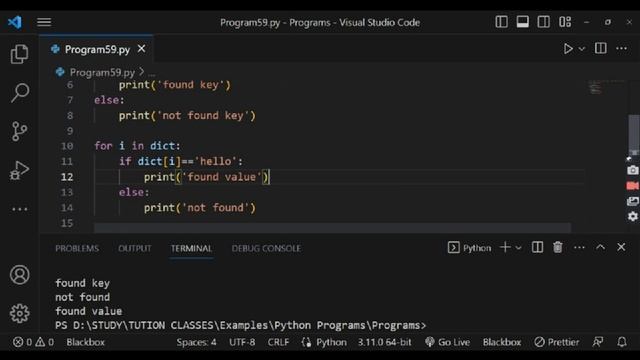Open the feedback icon in status bar
Viewport: 640px width, 360px height.
click(x=598, y=342)
